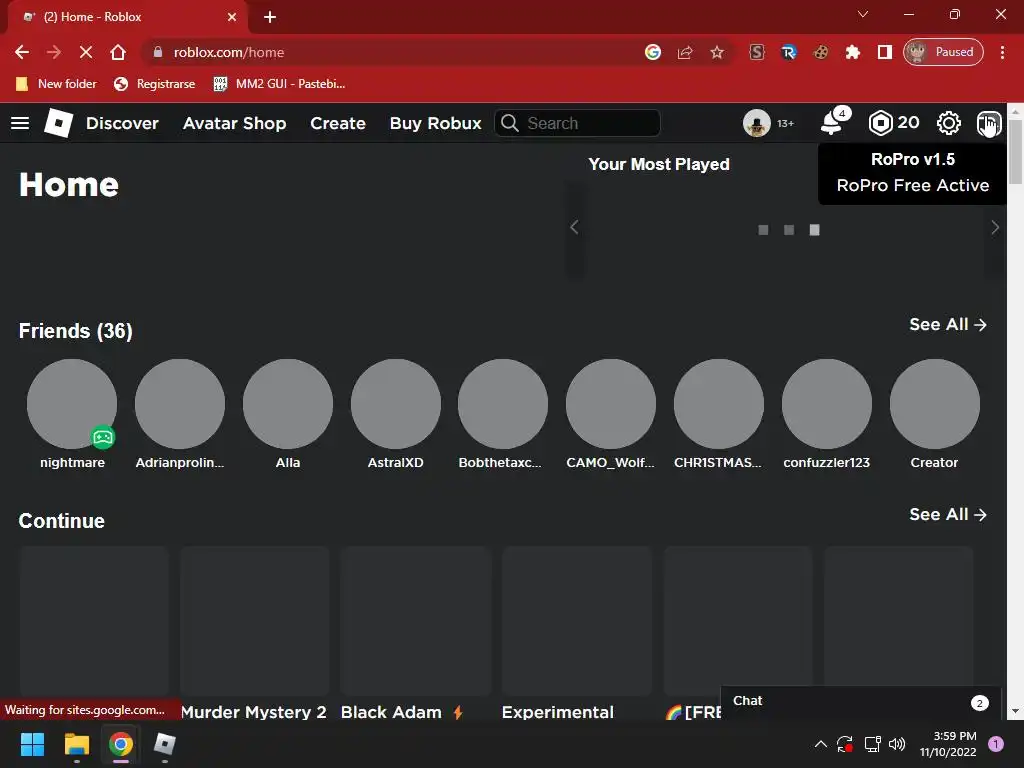
Task: Open the tab search chevron
Action: point(863,14)
